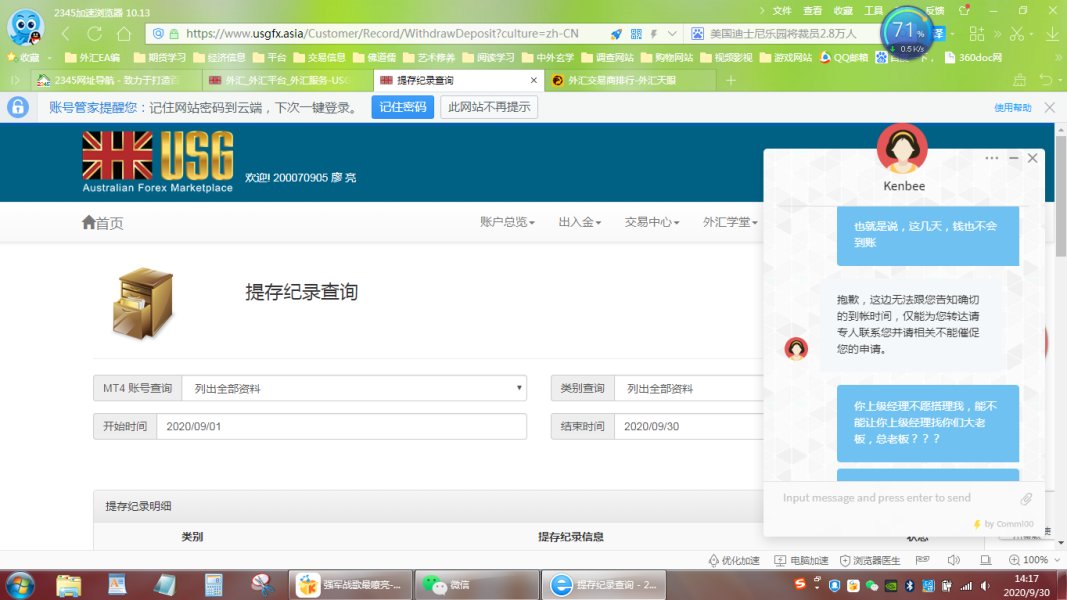Open the 账户总览 dropdown menu
The image size is (1067, 600).
coord(507,222)
